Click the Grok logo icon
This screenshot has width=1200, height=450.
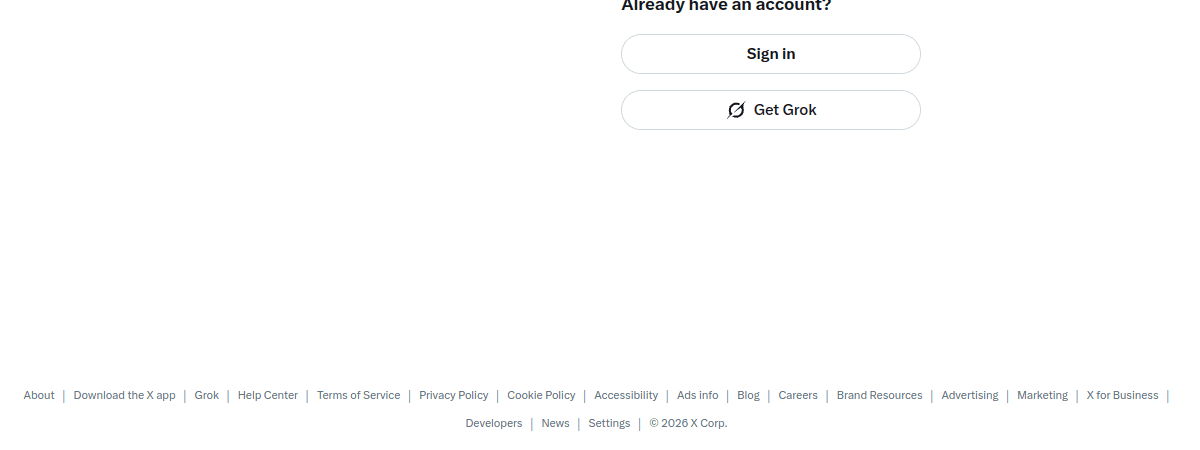point(736,110)
